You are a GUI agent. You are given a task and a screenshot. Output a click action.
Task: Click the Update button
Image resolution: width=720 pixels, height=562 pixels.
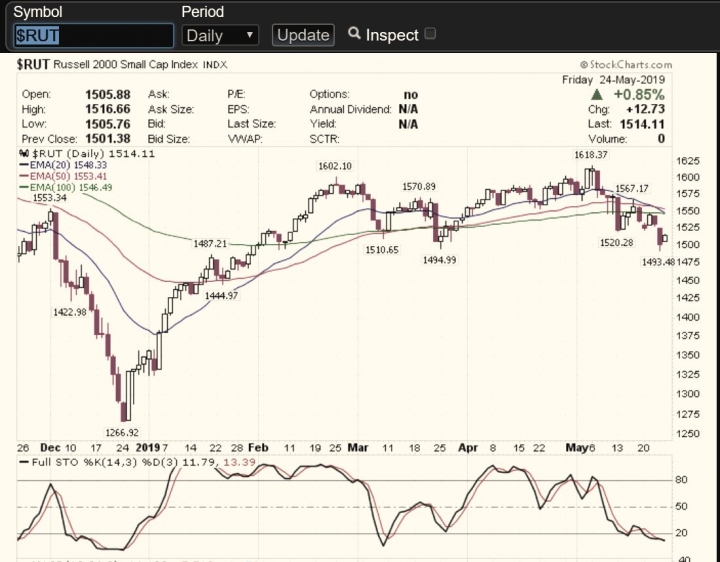(x=303, y=35)
